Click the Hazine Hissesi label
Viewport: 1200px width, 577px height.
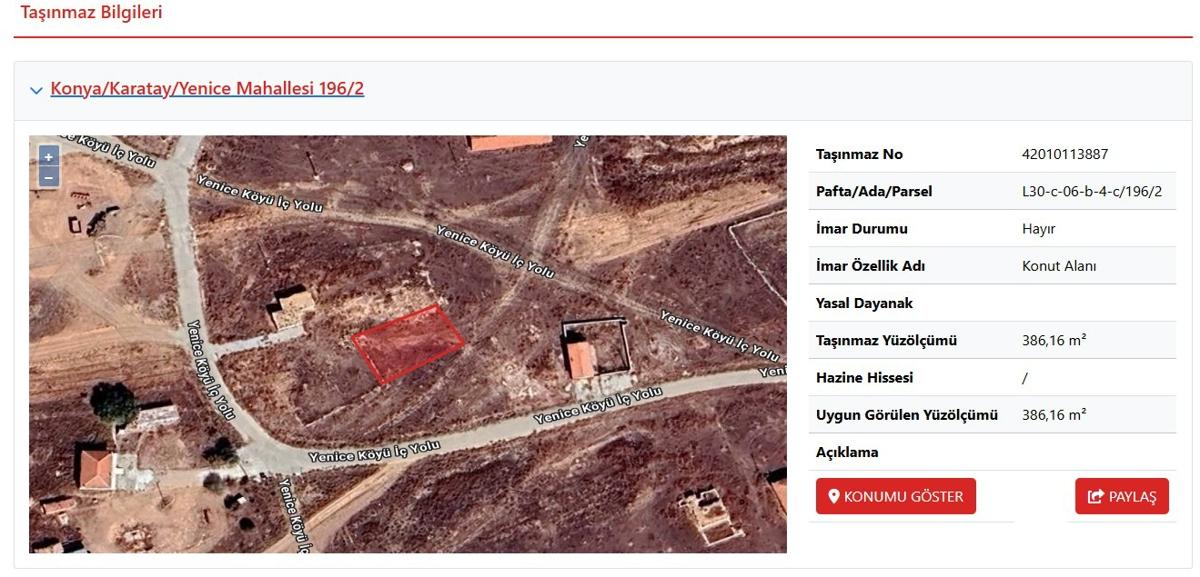[x=864, y=378]
